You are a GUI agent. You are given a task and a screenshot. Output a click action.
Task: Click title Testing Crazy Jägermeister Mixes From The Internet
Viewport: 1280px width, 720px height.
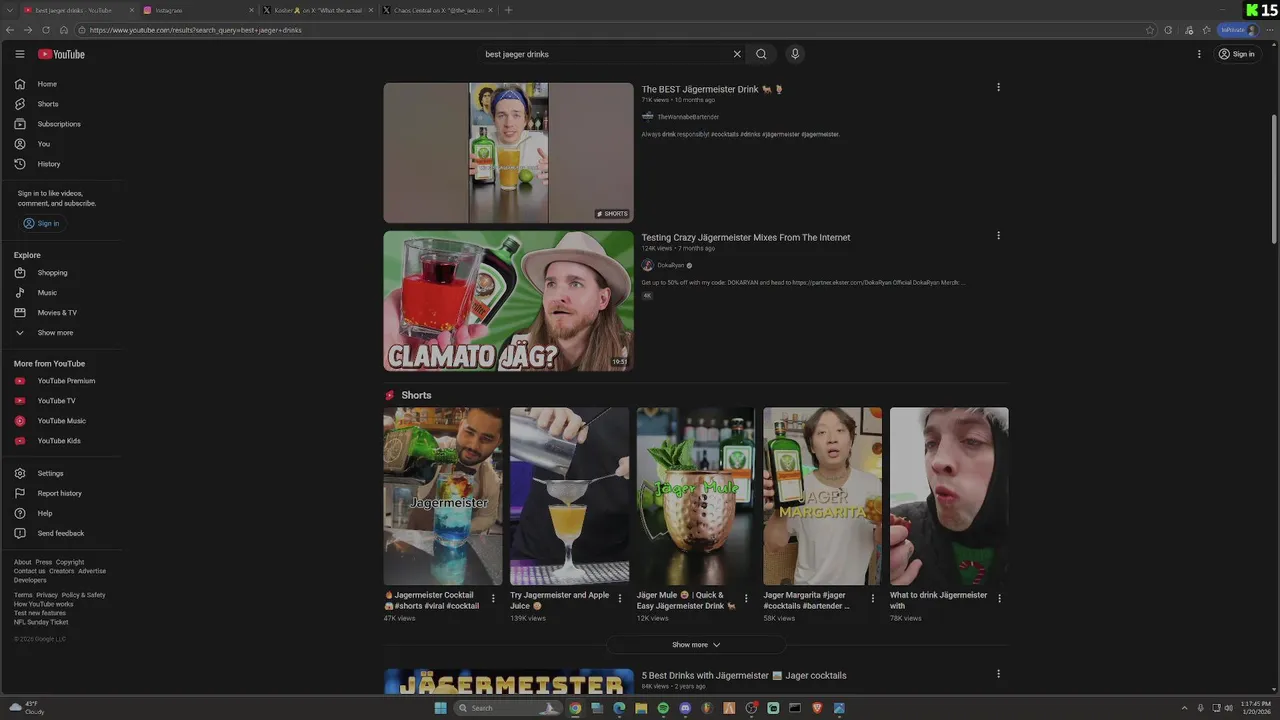[746, 238]
